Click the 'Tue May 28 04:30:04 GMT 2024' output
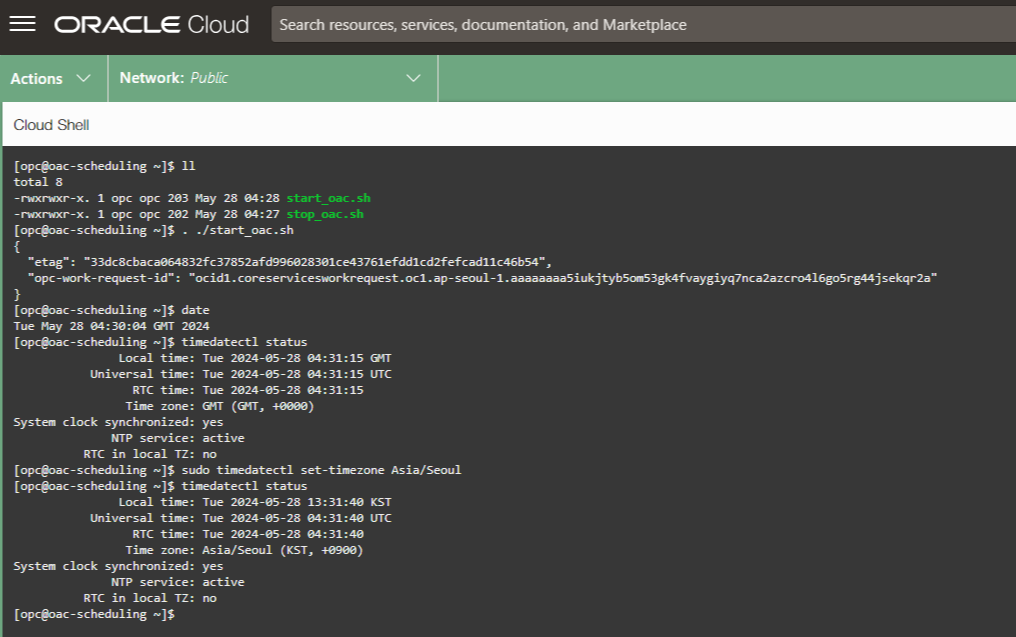Image resolution: width=1016 pixels, height=637 pixels. 111,326
